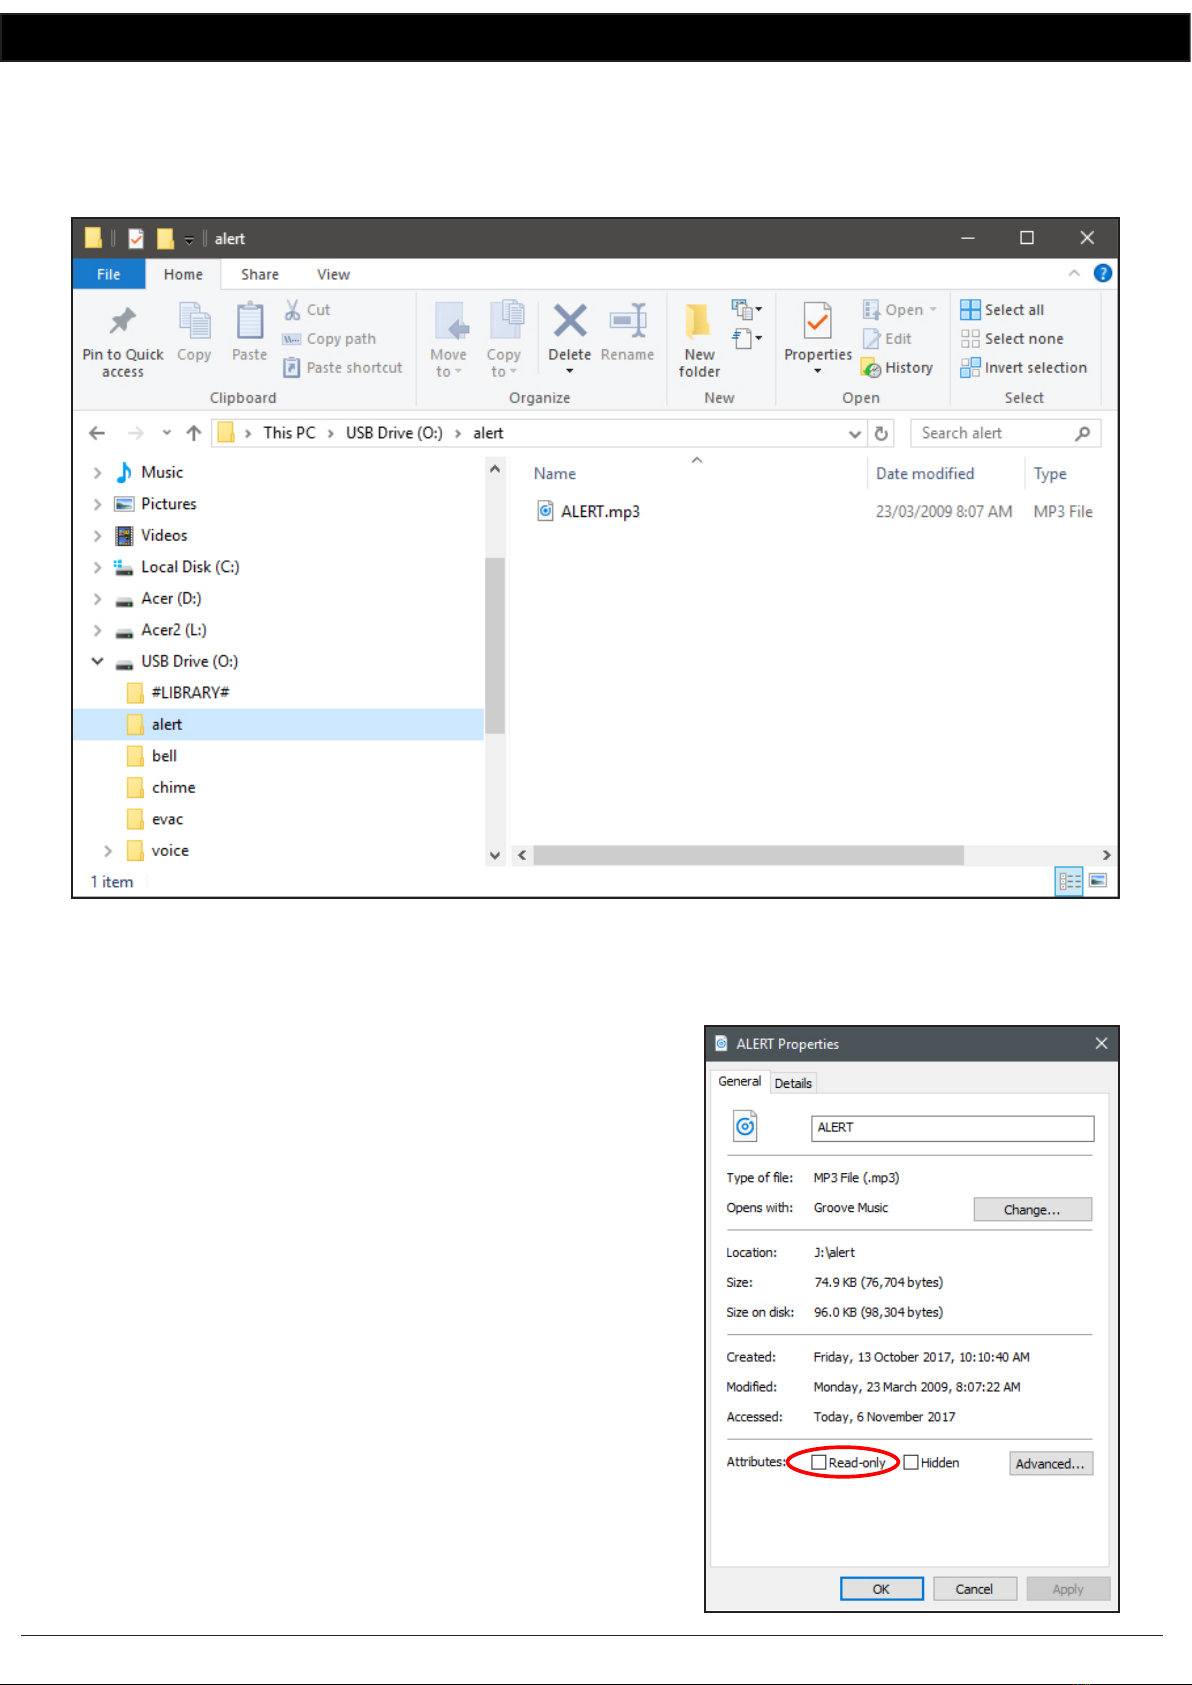Click the horizontal scrollbar in file list
The image size is (1192, 1685).
click(x=748, y=855)
